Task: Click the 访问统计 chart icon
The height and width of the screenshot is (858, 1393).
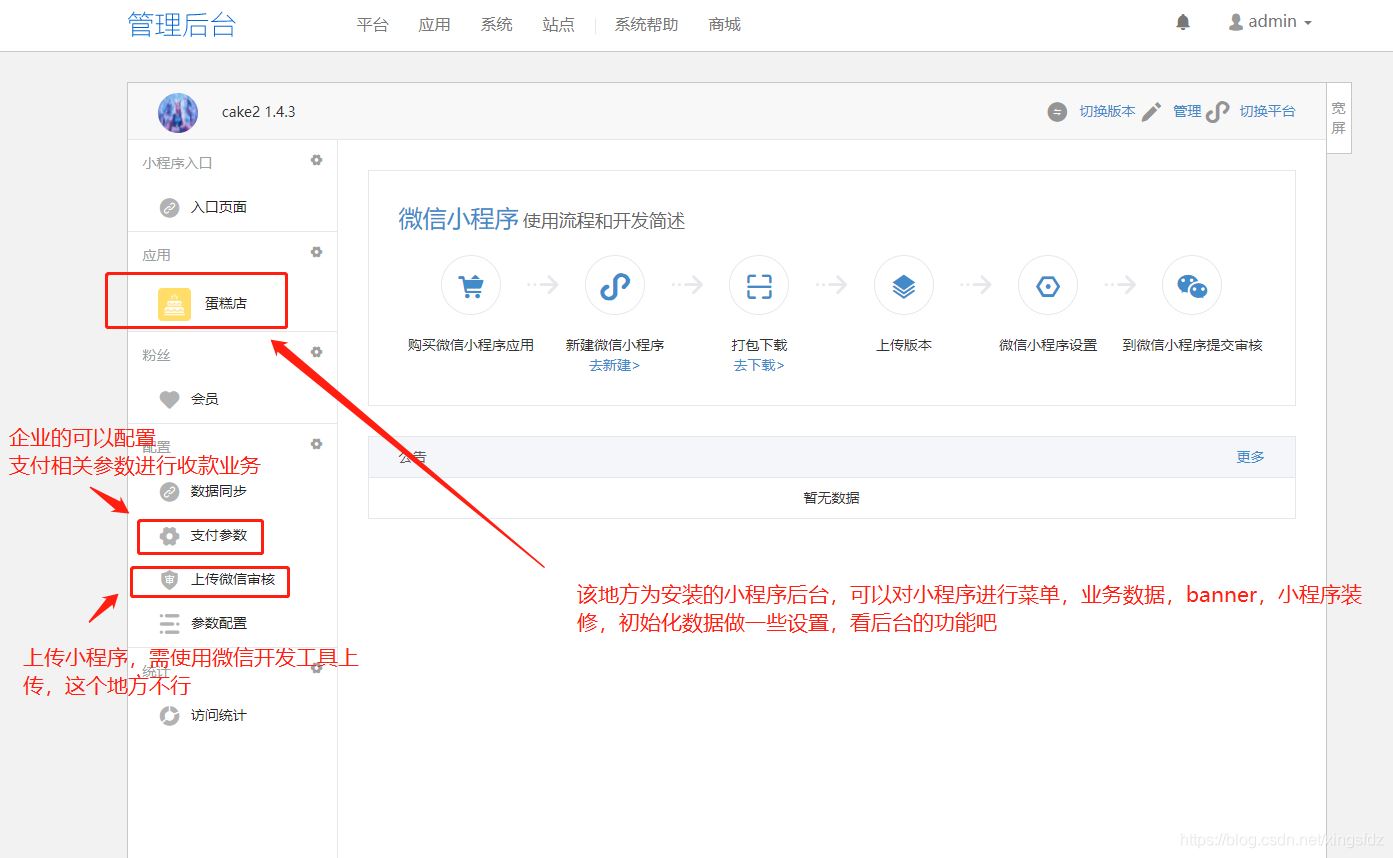Action: [x=170, y=716]
